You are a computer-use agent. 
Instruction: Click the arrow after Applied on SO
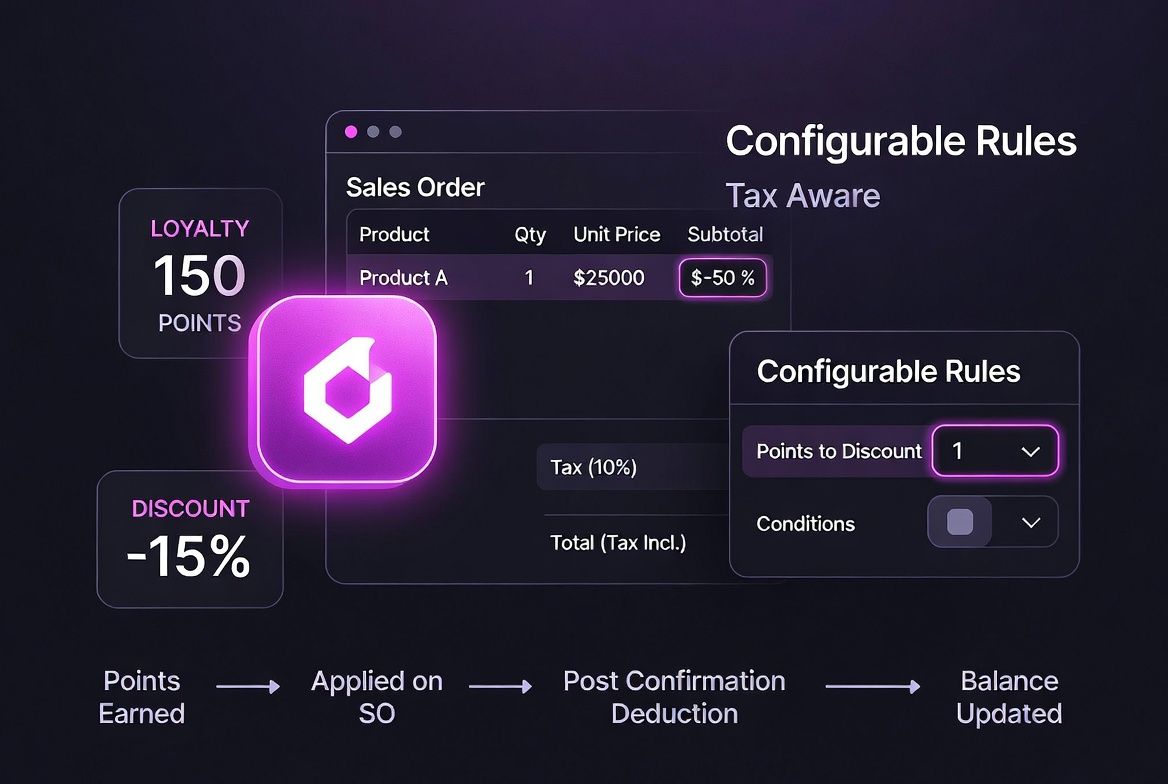501,686
